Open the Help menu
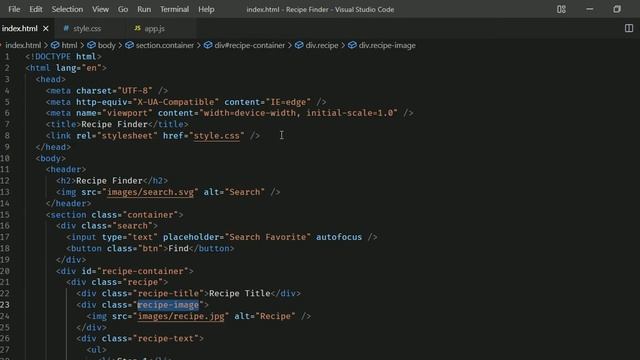This screenshot has height=360, width=640. click(206, 9)
